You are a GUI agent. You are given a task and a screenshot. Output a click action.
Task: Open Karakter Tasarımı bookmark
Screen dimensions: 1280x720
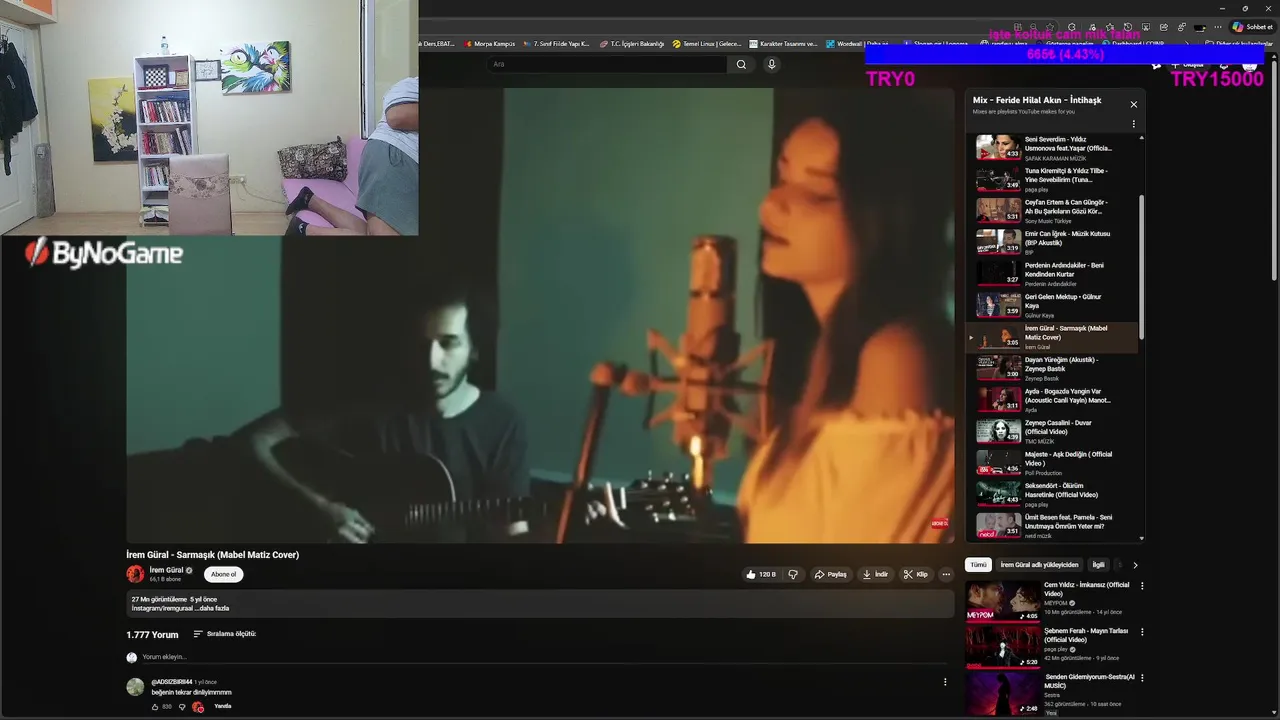[x=782, y=44]
